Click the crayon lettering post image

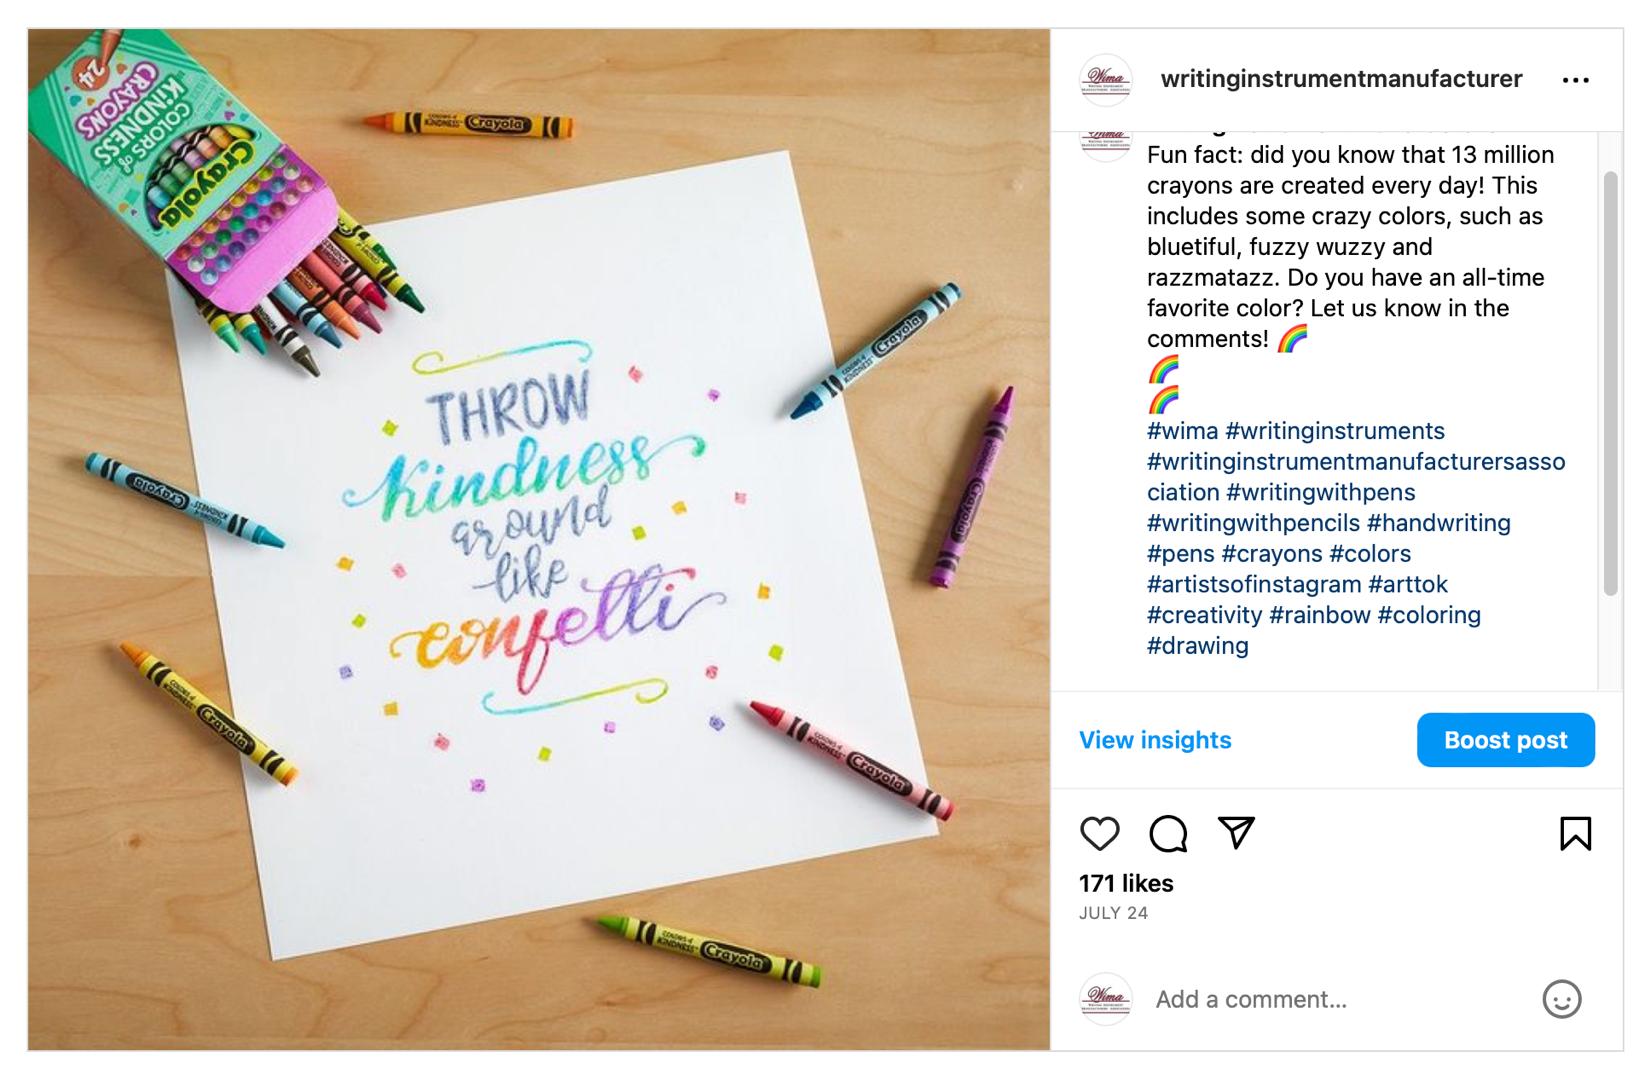tap(539, 539)
